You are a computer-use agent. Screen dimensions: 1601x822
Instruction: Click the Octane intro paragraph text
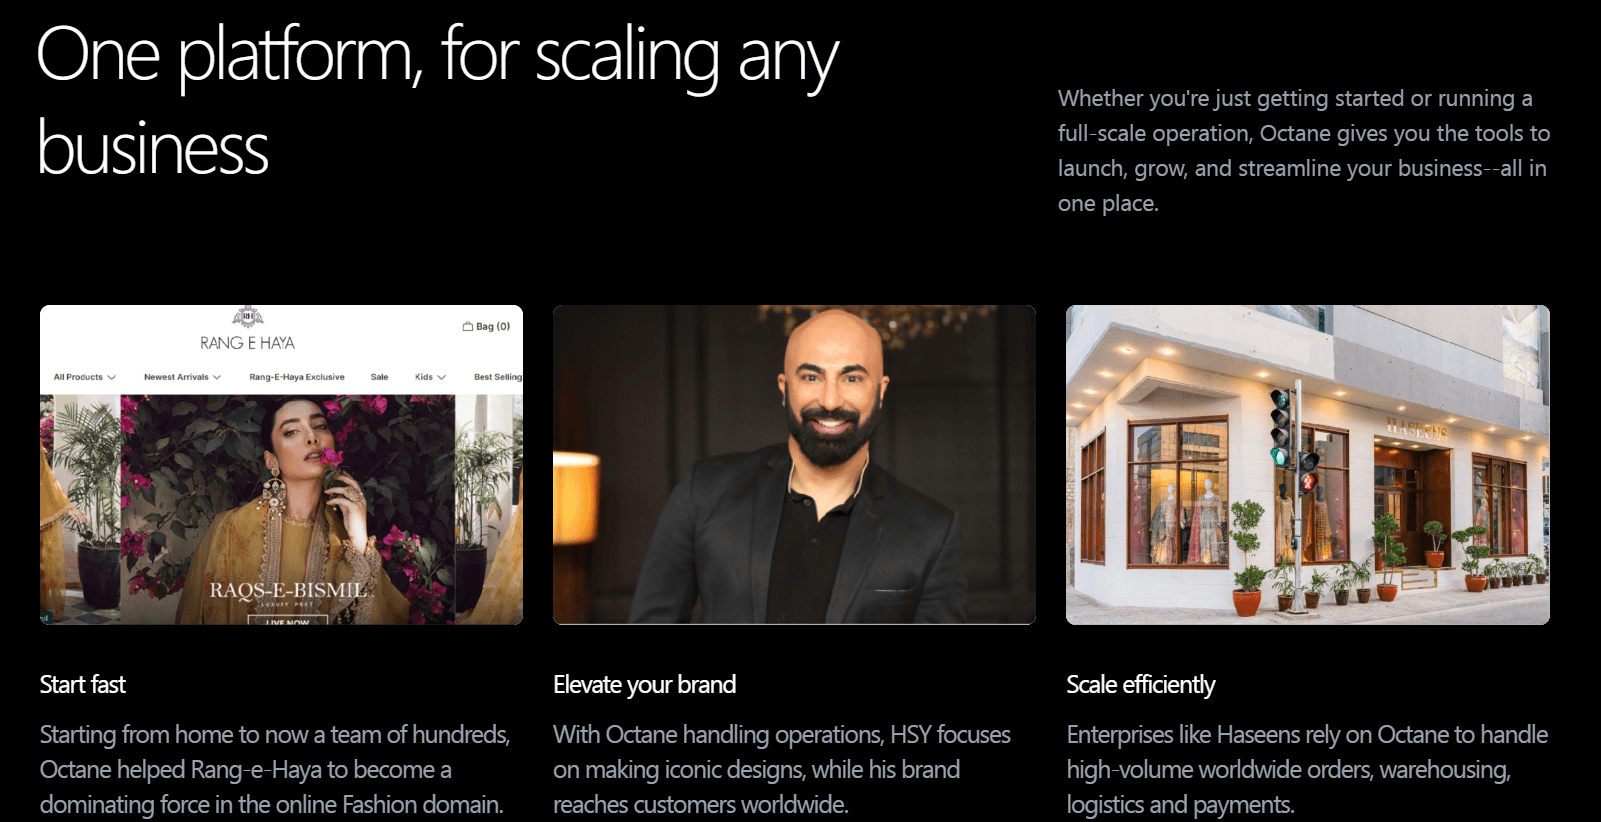tap(1304, 151)
